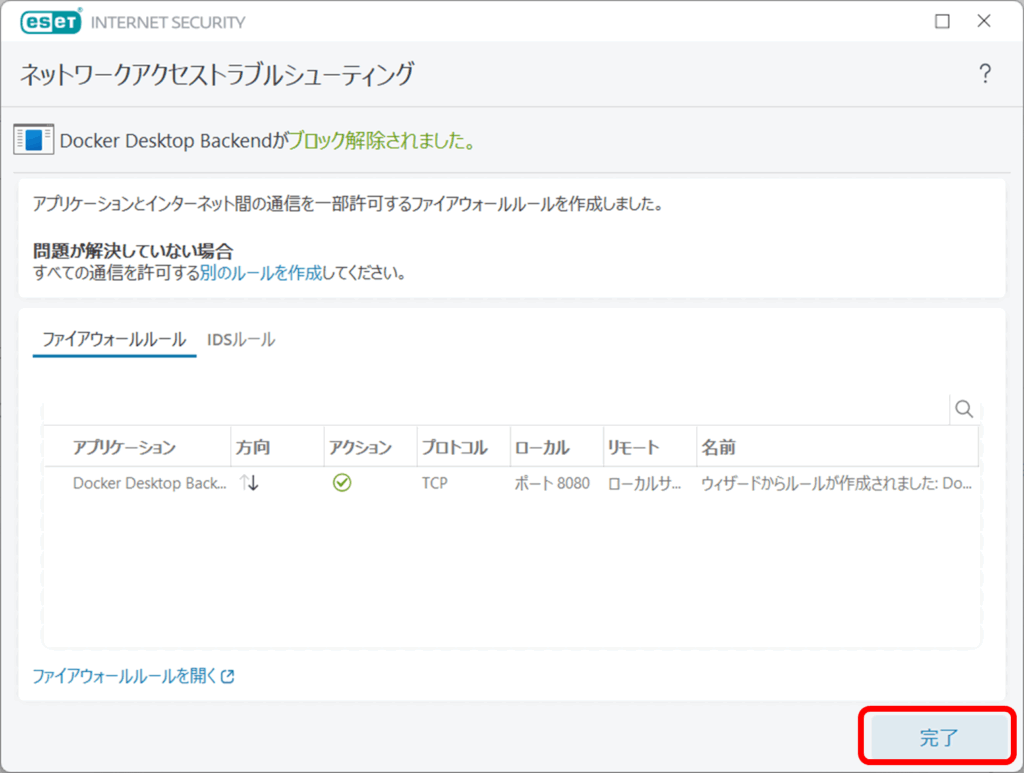This screenshot has width=1024, height=773.
Task: Switch to the ファイアウォールルール tab
Action: click(x=114, y=340)
